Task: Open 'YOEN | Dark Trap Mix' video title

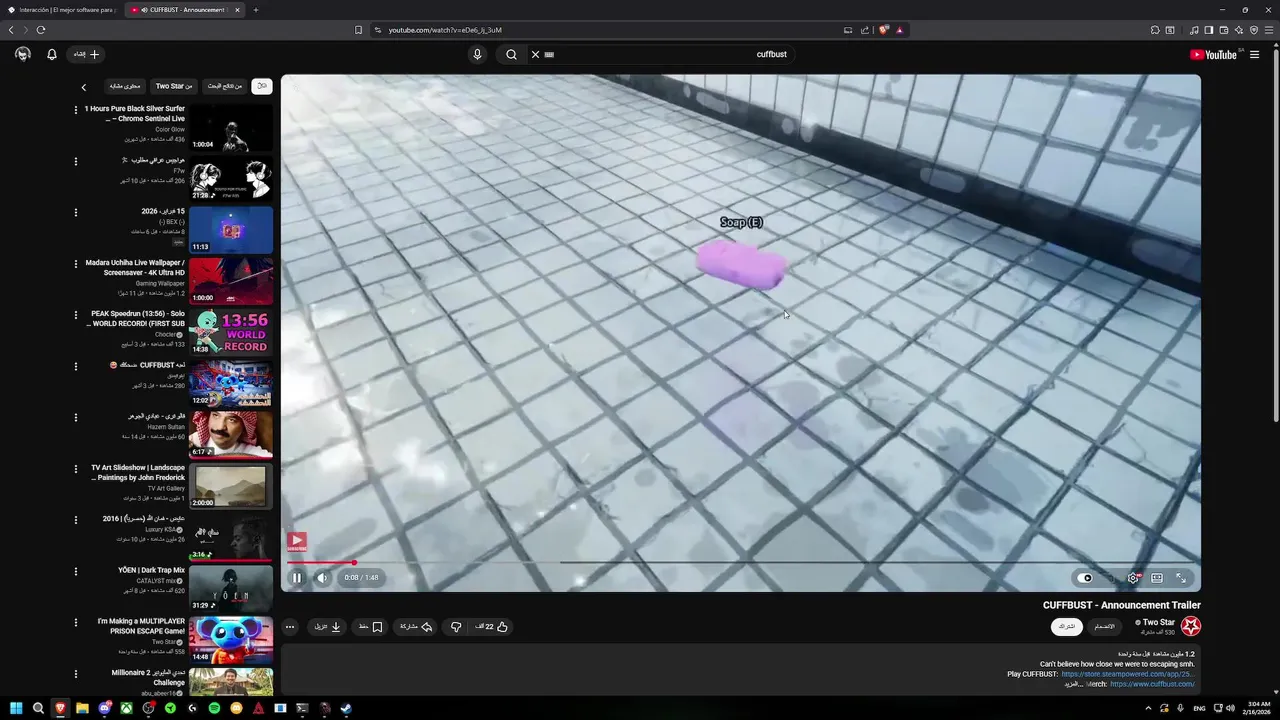Action: tap(151, 570)
